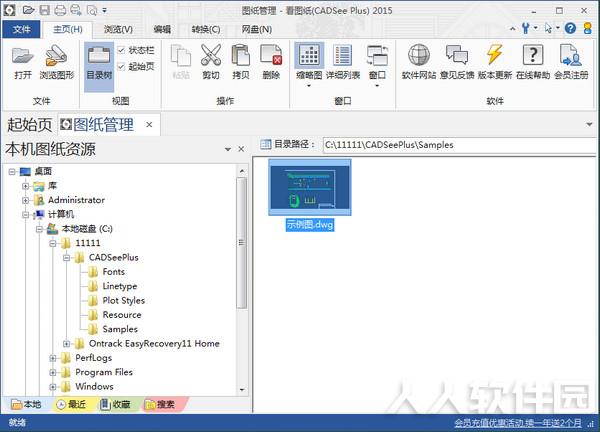Close the 图纸管理 tab

click(149, 125)
